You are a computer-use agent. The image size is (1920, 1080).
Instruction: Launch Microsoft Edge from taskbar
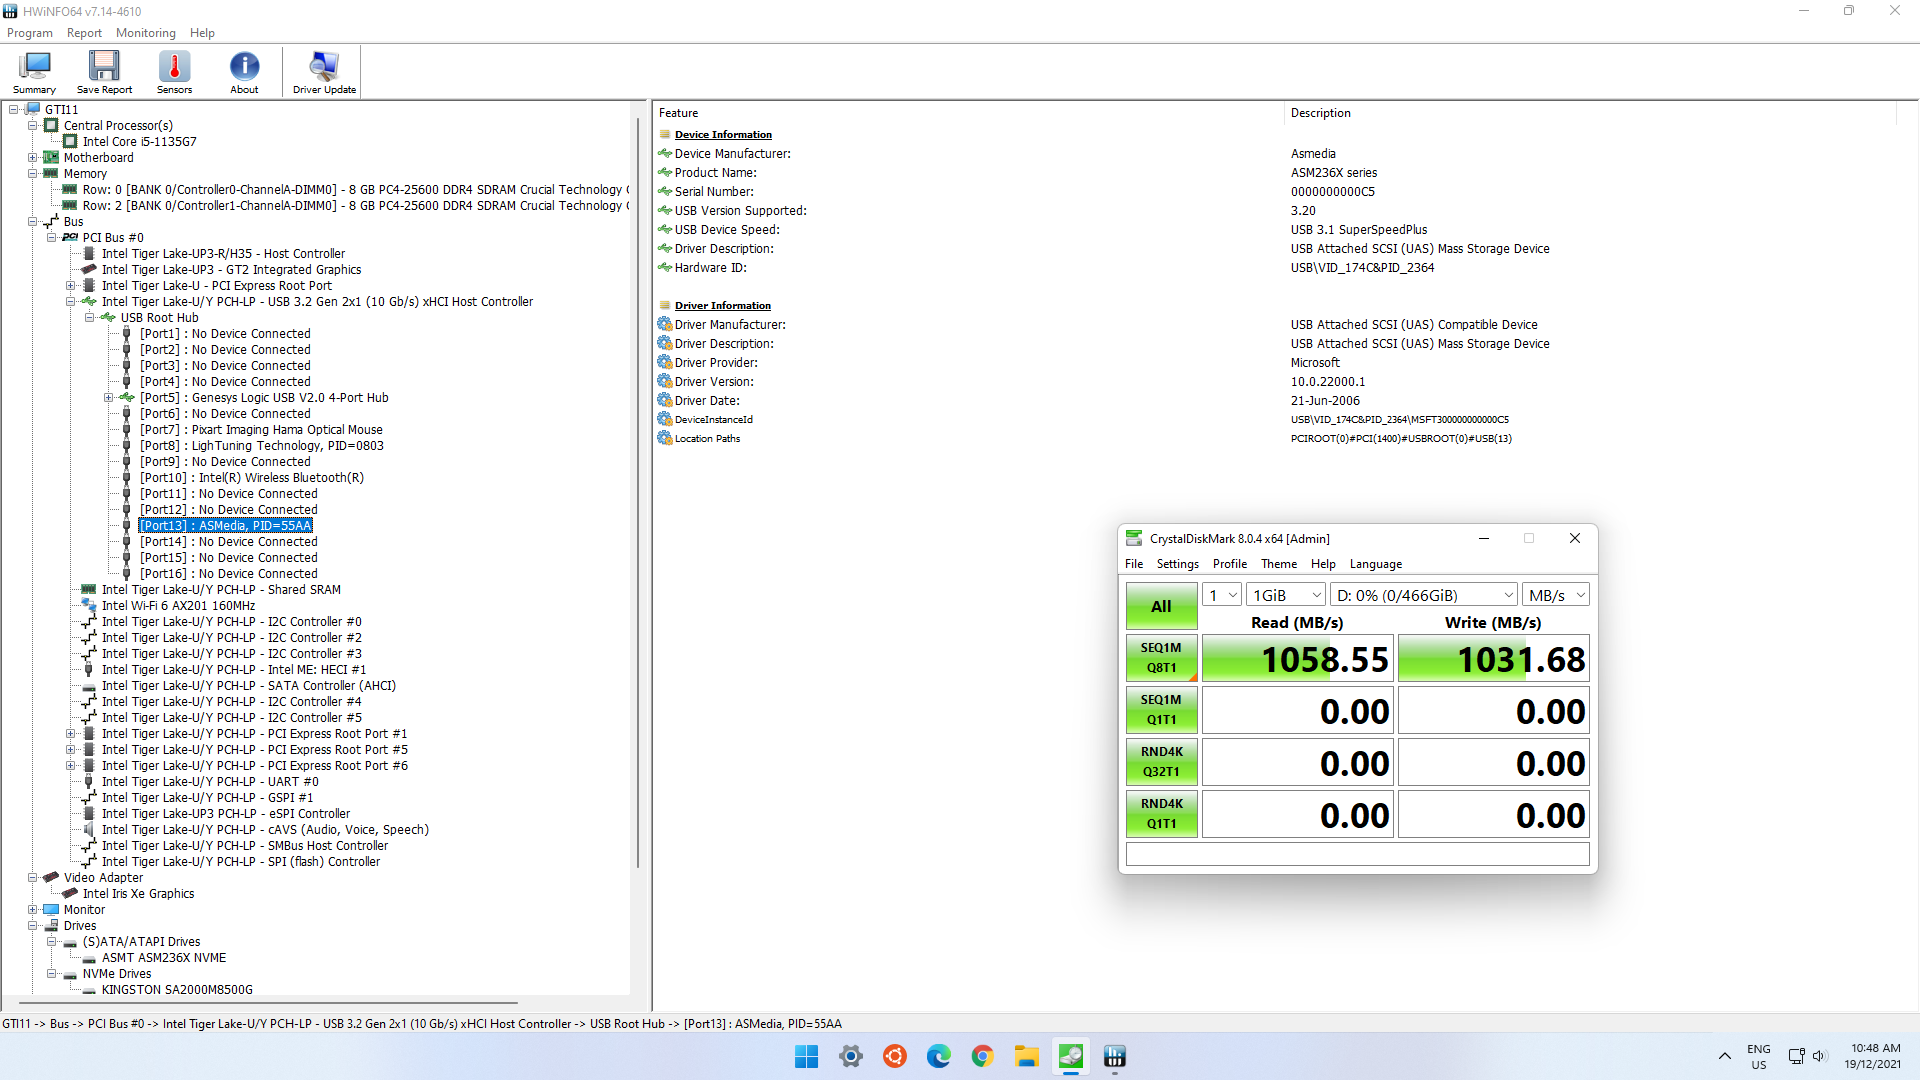[938, 1056]
